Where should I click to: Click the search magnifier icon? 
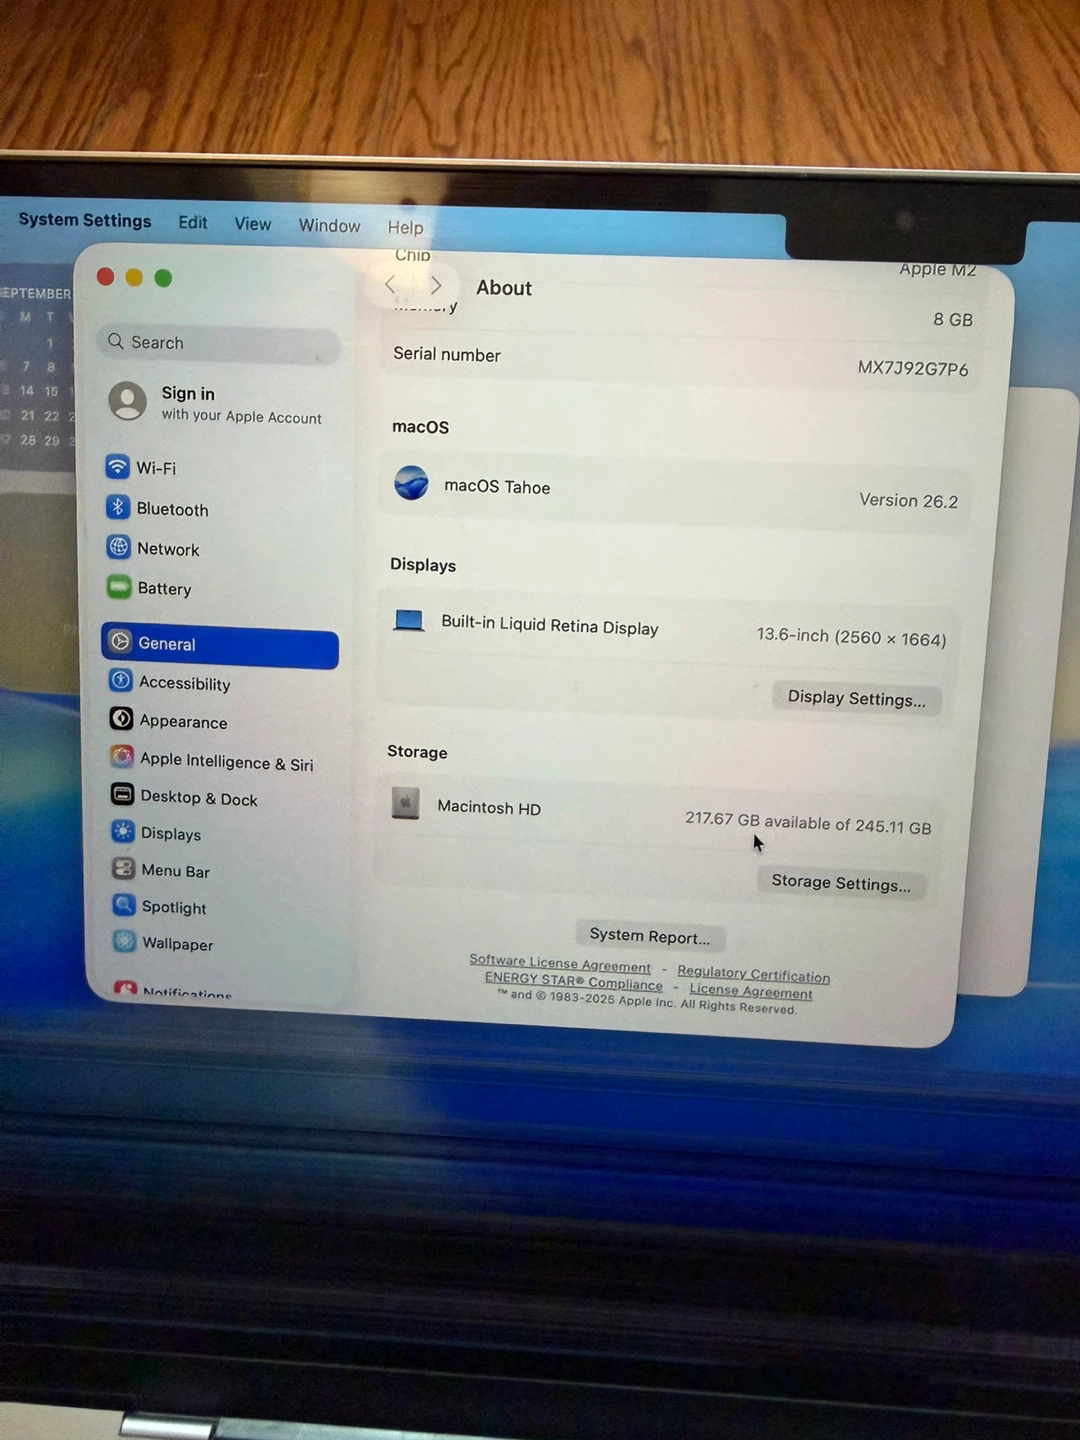[x=116, y=341]
